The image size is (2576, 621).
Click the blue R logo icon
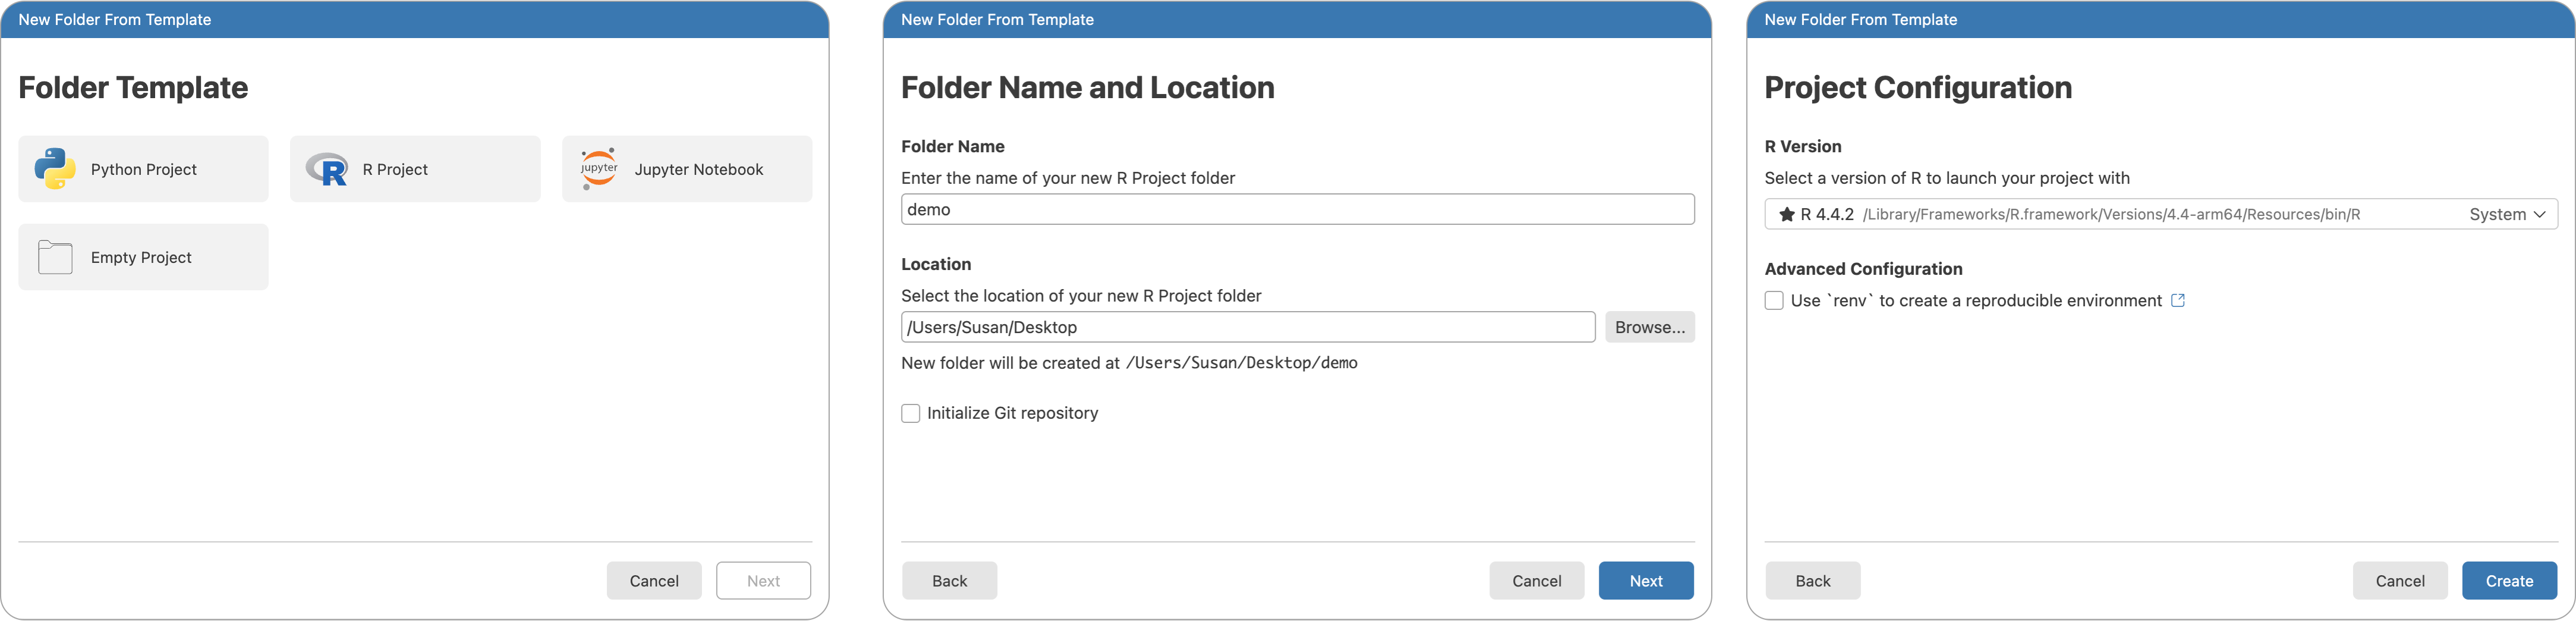point(328,168)
